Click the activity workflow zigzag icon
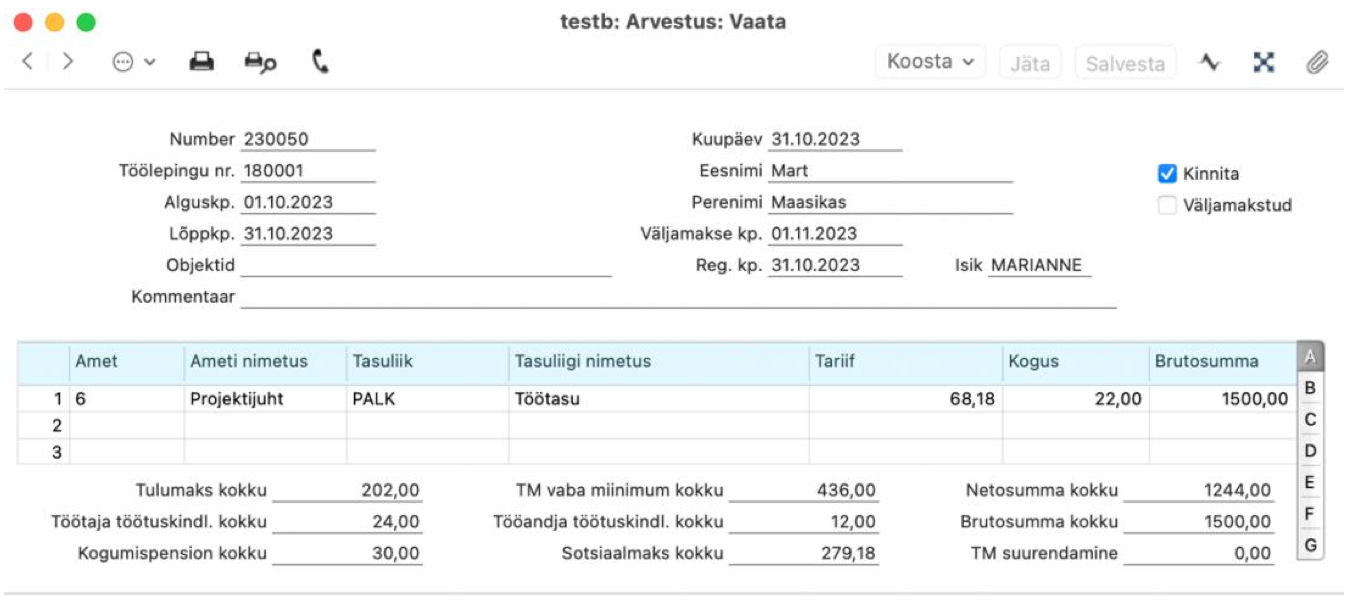Image resolution: width=1357 pixels, height=606 pixels. point(1211,62)
